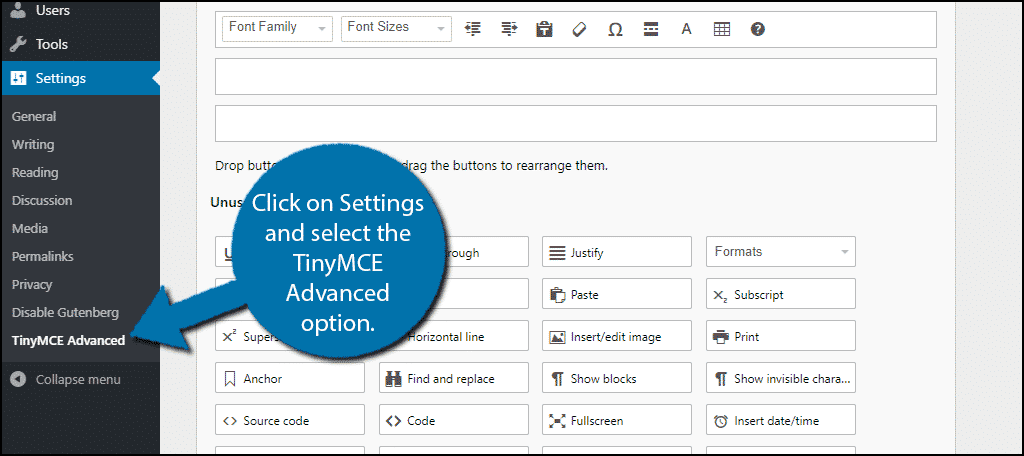Select the Fullscreen button

click(x=616, y=420)
